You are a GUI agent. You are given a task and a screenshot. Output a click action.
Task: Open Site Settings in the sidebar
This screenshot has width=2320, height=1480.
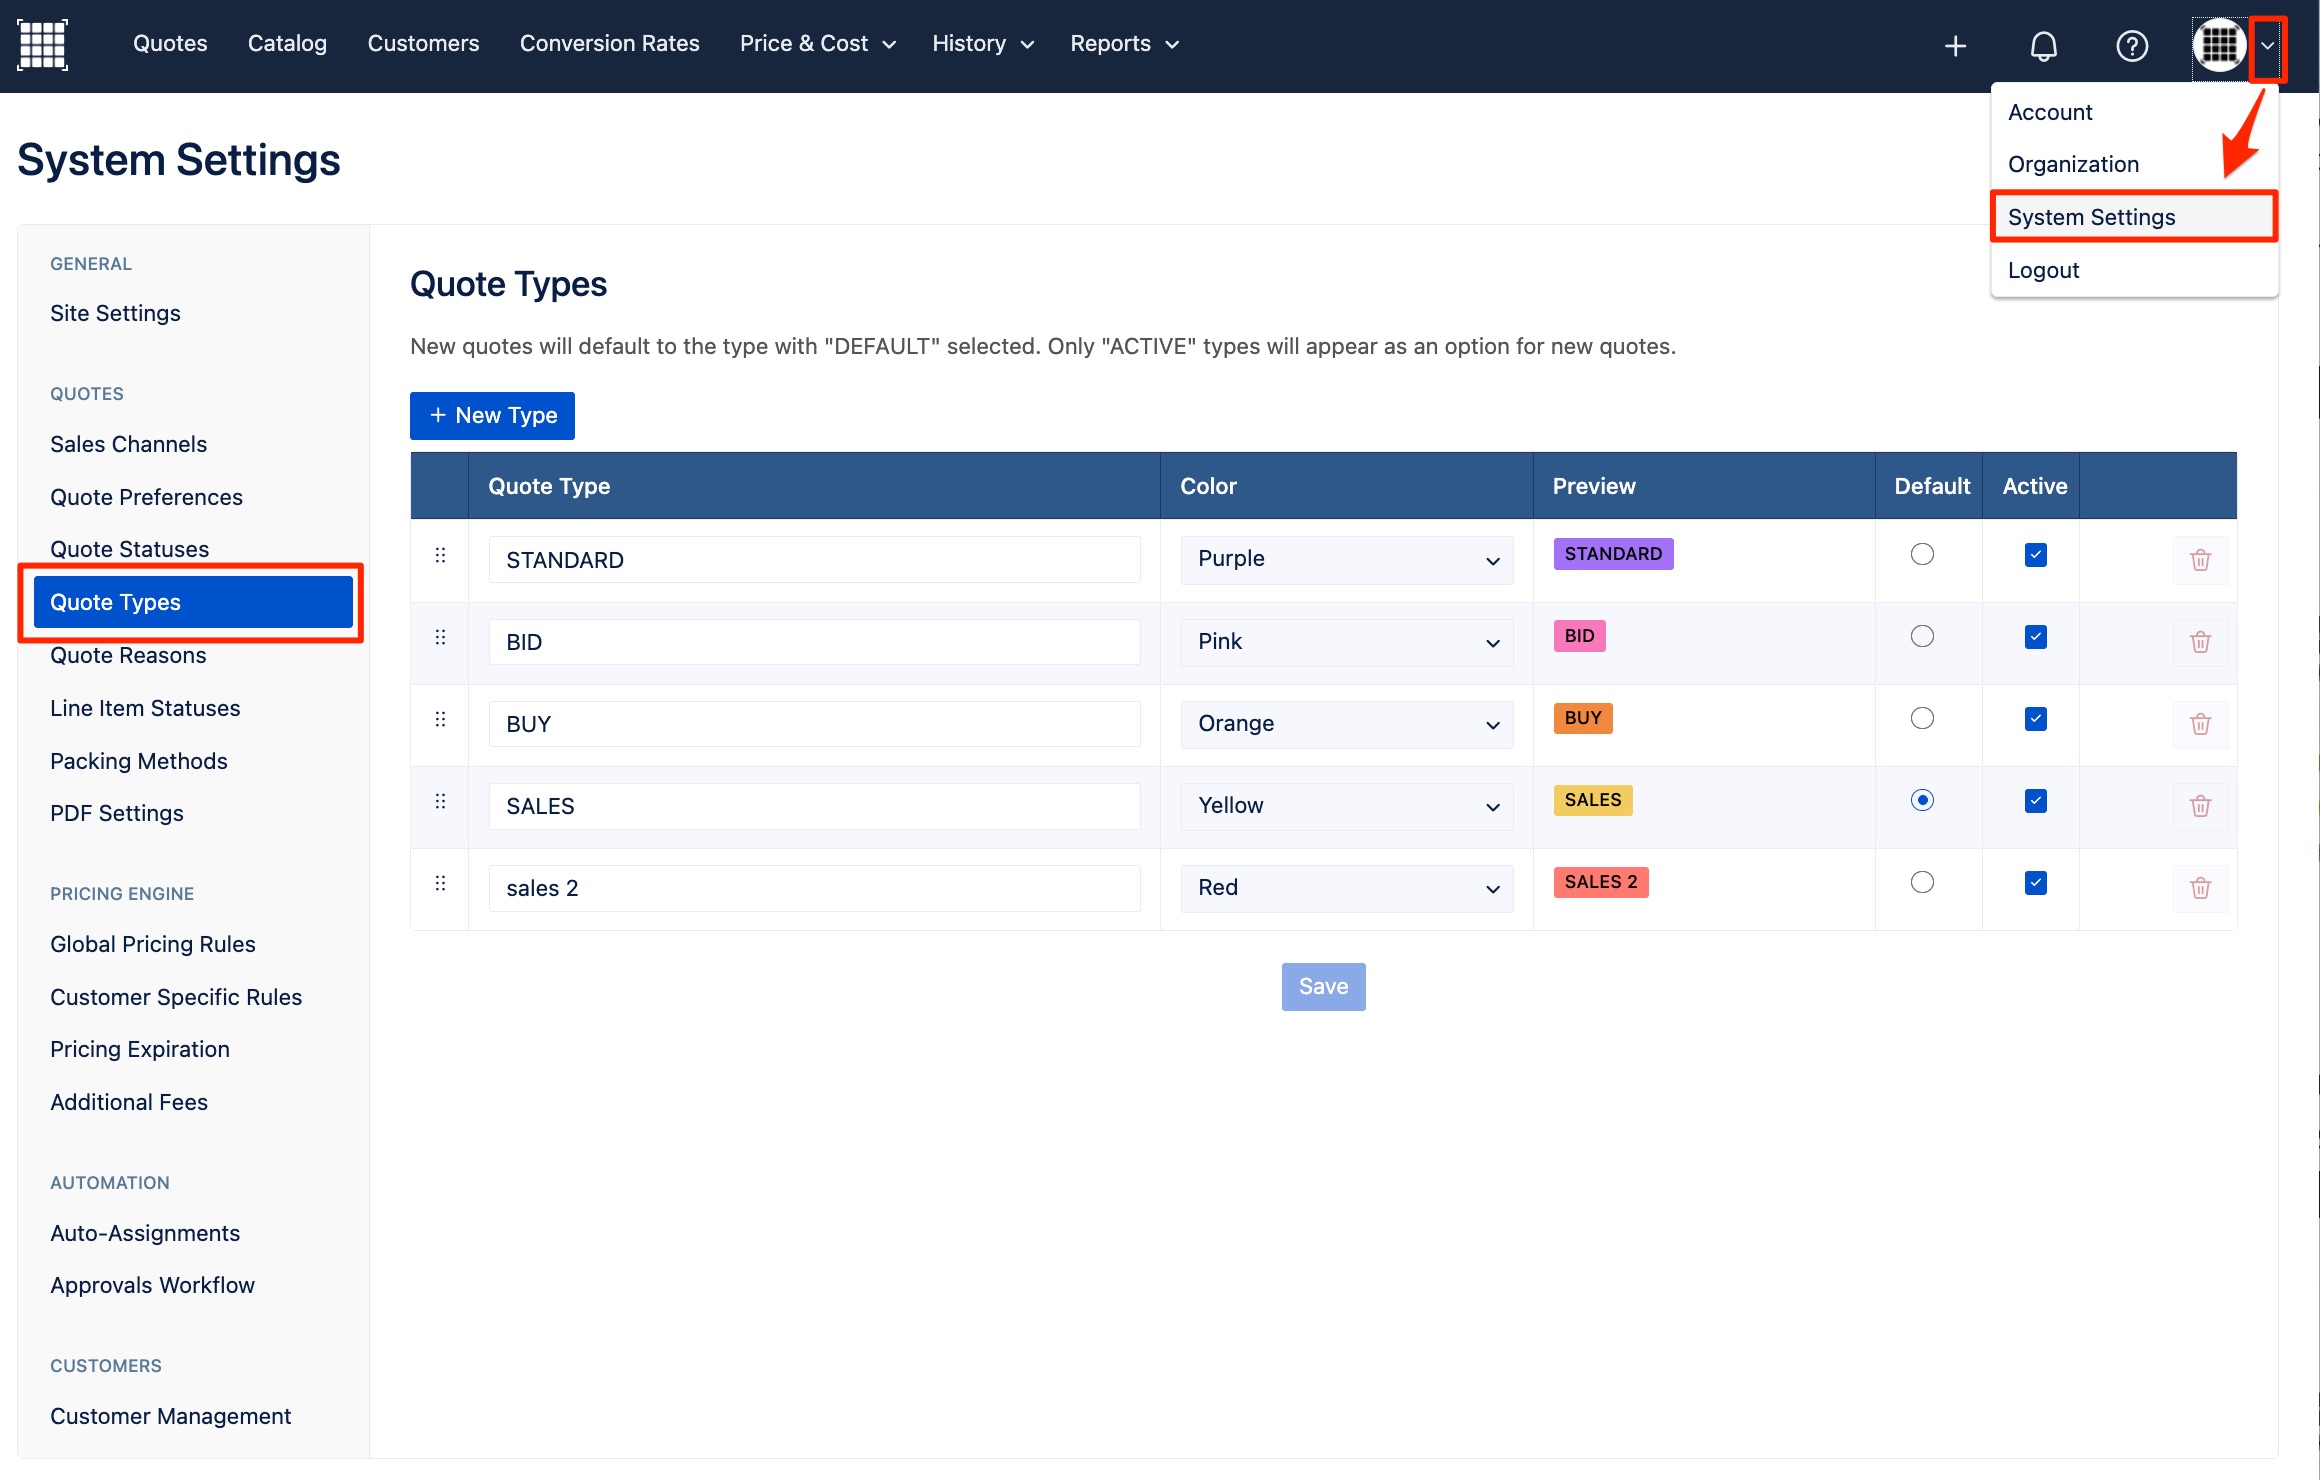tap(115, 313)
